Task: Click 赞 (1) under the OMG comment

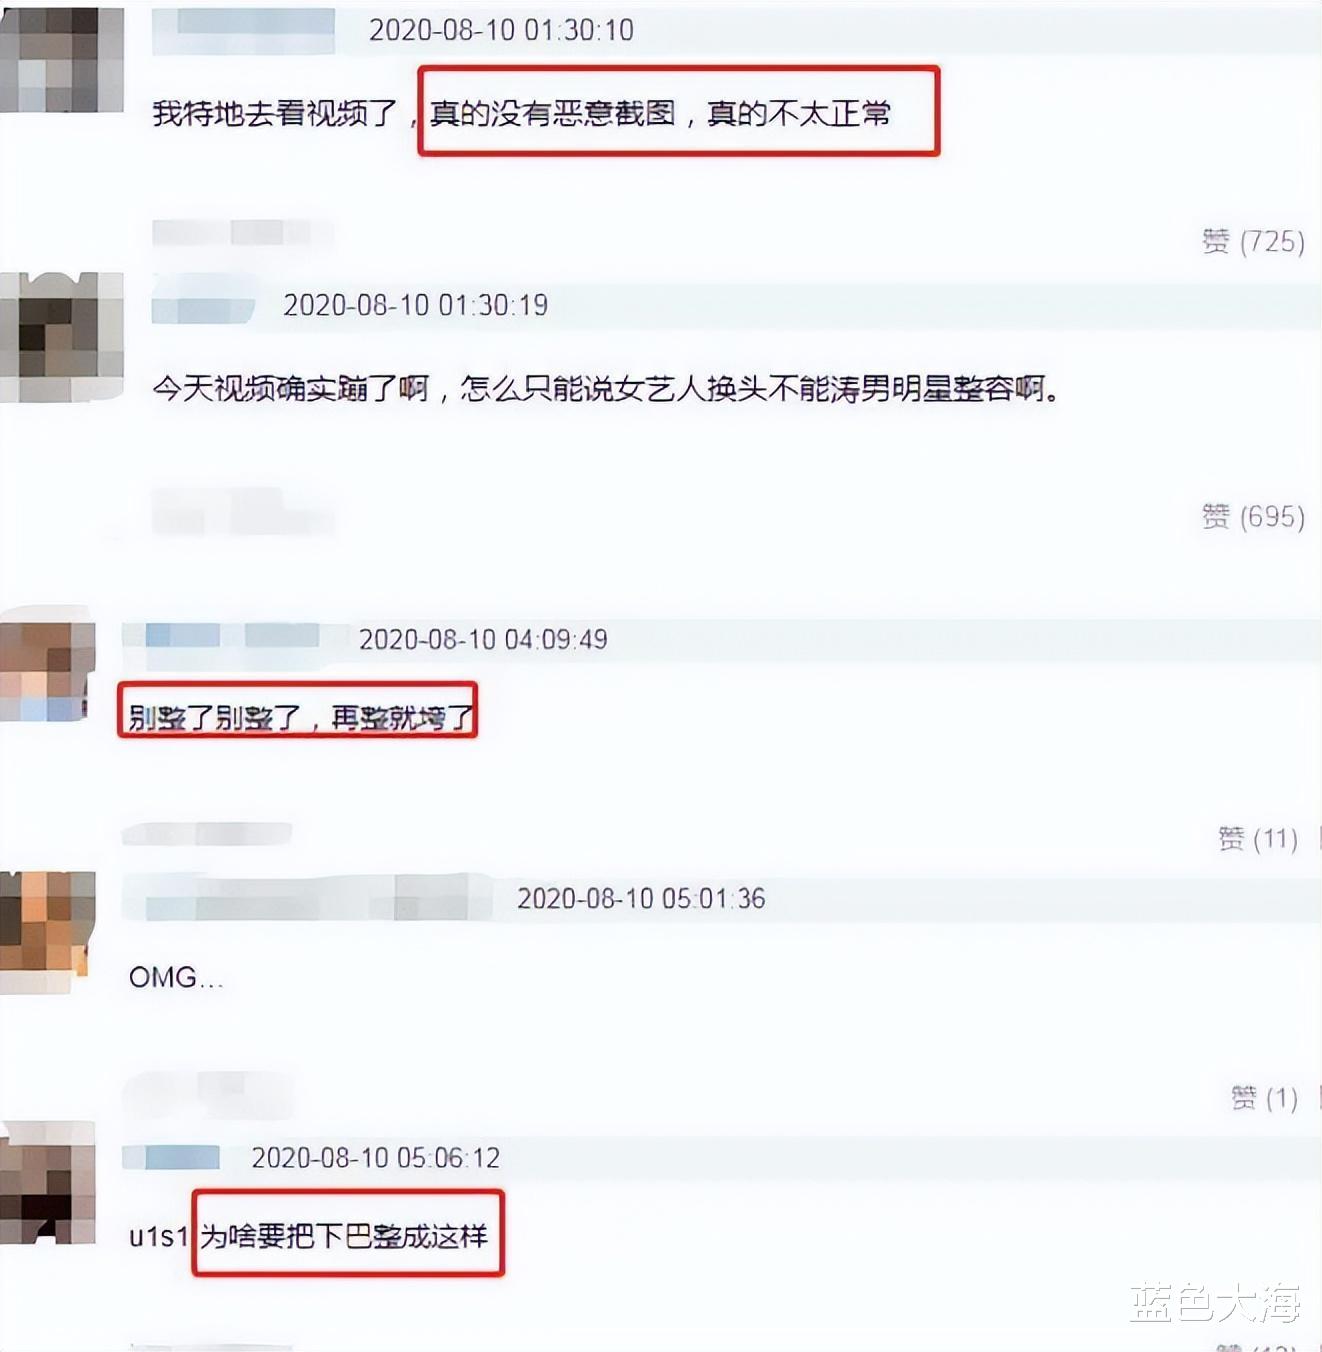Action: click(x=1264, y=1098)
